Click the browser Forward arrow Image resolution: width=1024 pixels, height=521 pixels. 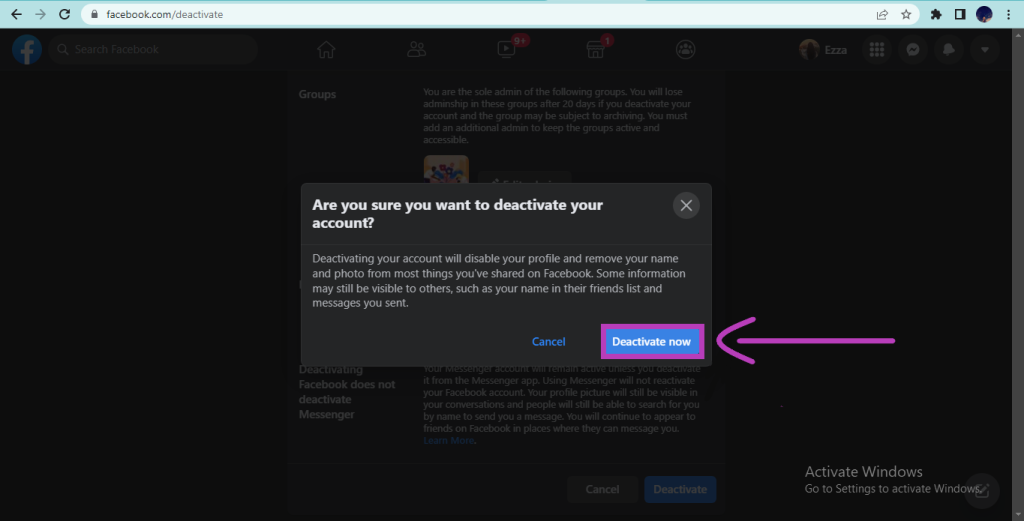(40, 14)
